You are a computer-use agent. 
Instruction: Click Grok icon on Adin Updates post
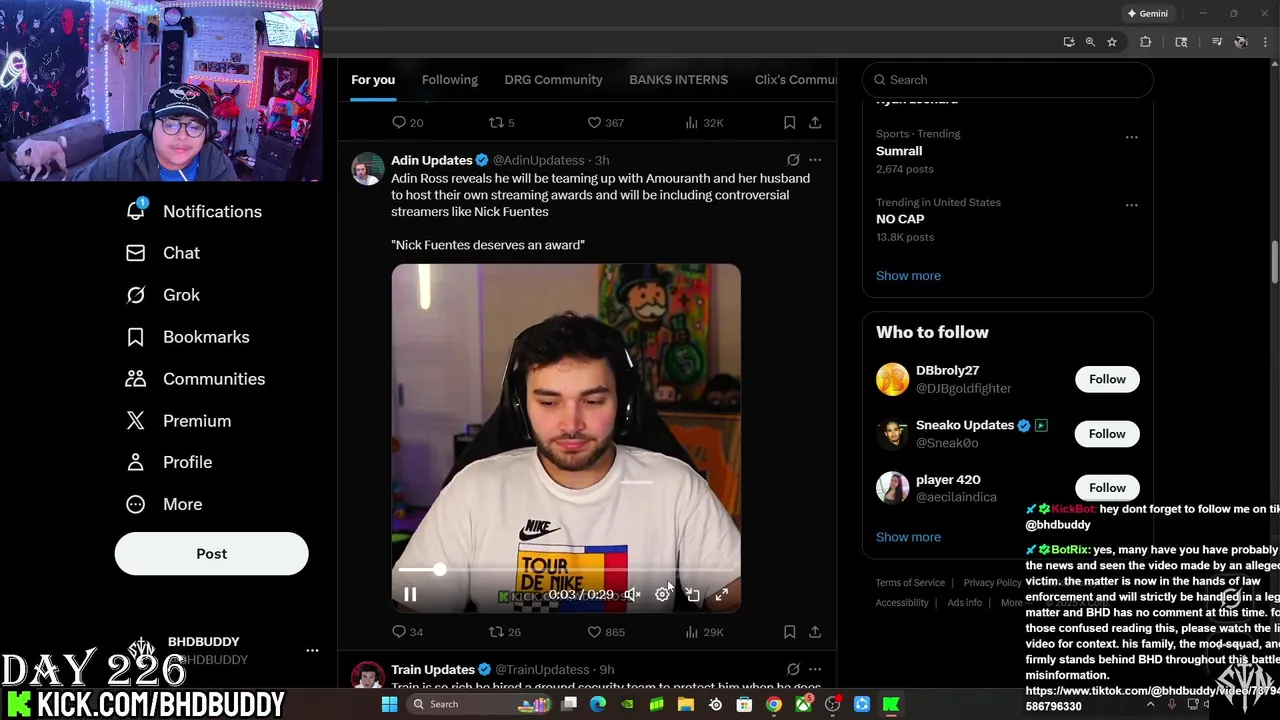click(x=793, y=160)
